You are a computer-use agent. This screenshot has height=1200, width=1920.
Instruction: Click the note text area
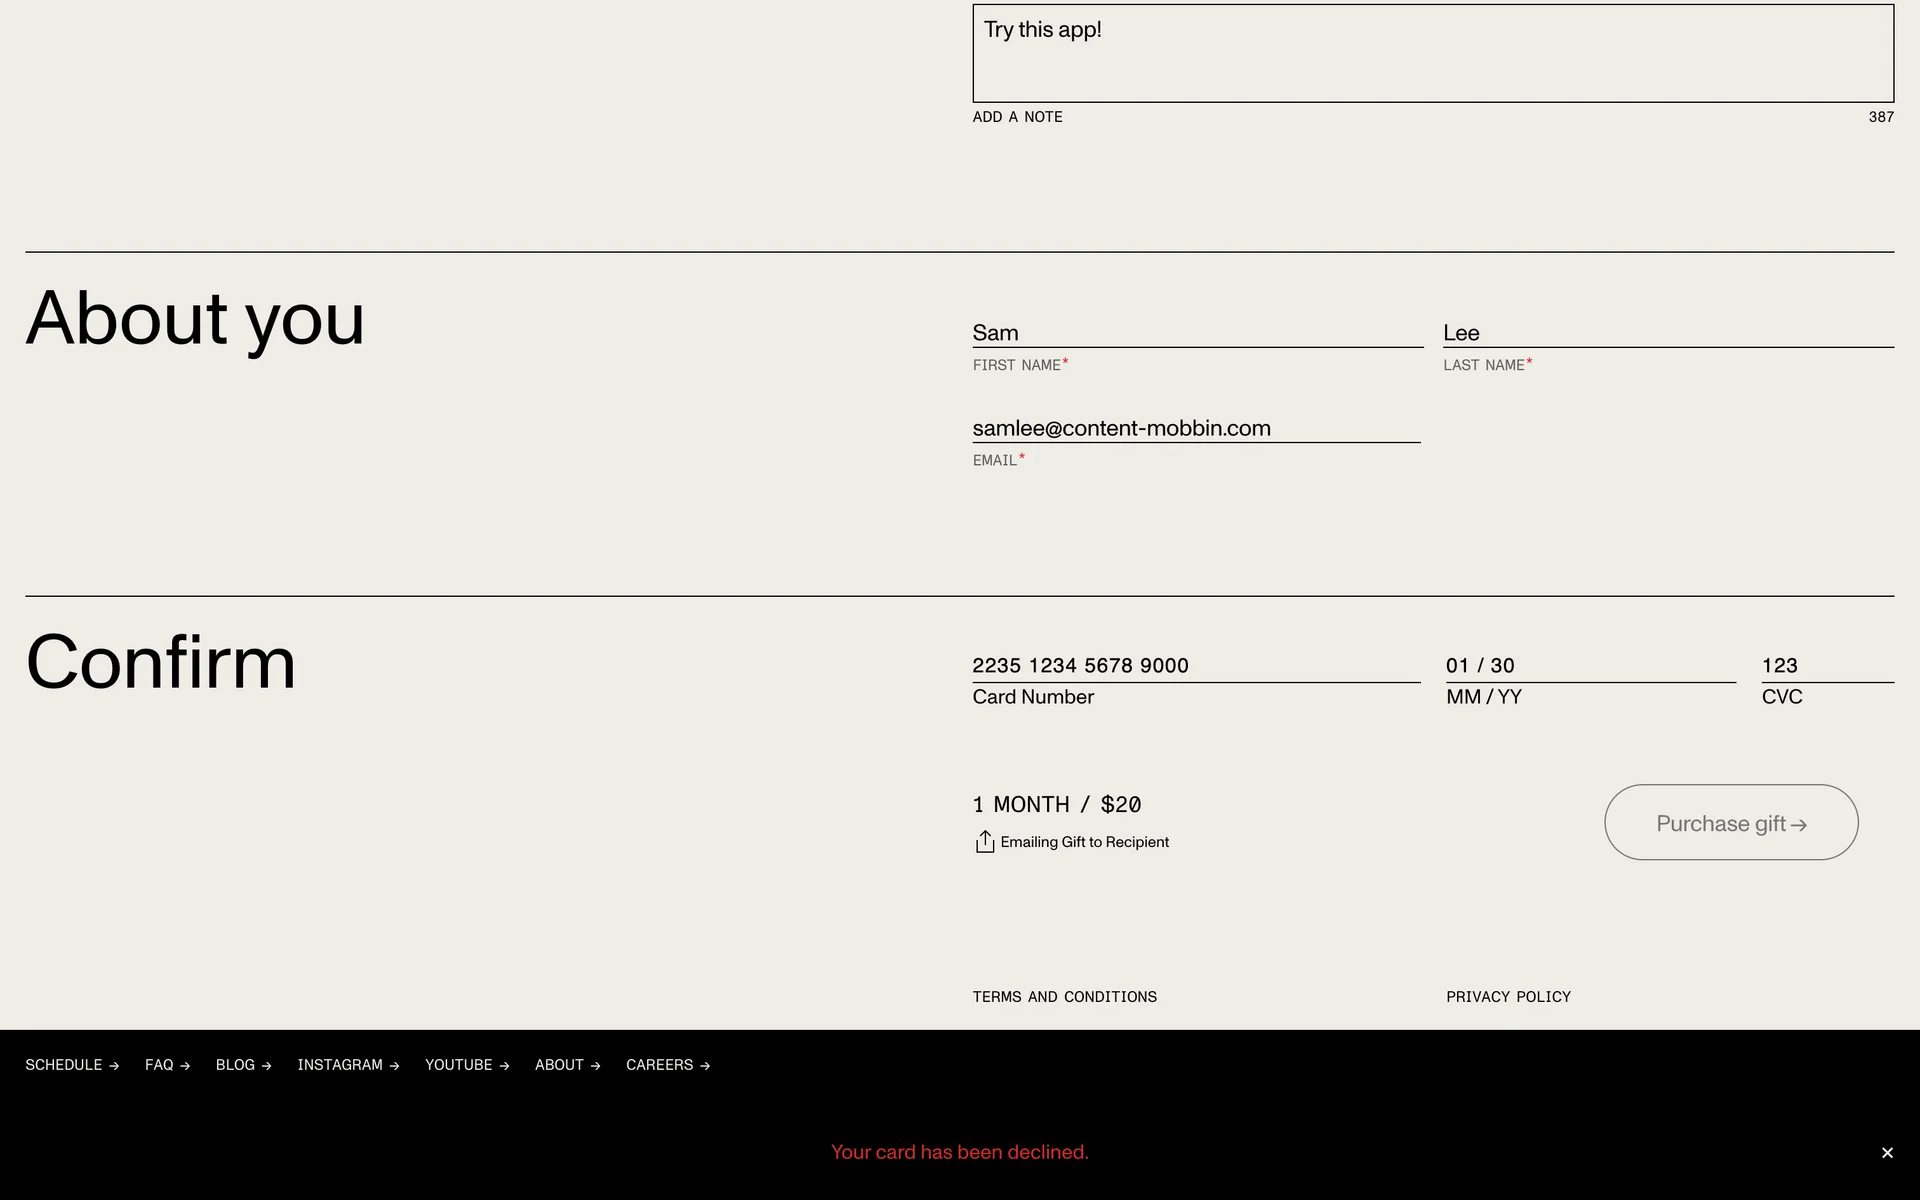1432,55
